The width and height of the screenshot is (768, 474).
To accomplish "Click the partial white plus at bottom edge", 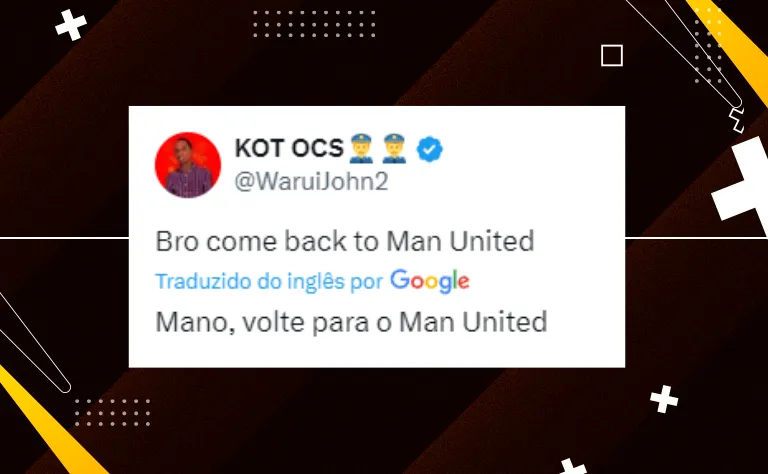I will point(572,466).
